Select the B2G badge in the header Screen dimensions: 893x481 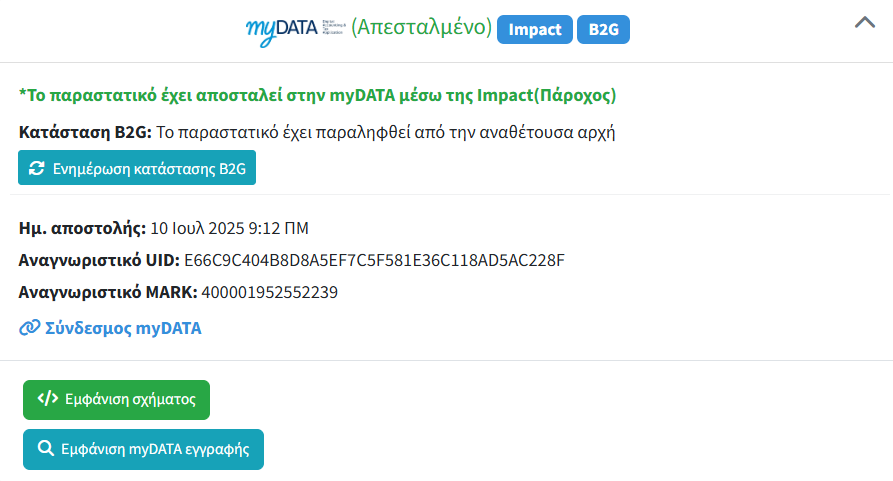click(x=603, y=30)
